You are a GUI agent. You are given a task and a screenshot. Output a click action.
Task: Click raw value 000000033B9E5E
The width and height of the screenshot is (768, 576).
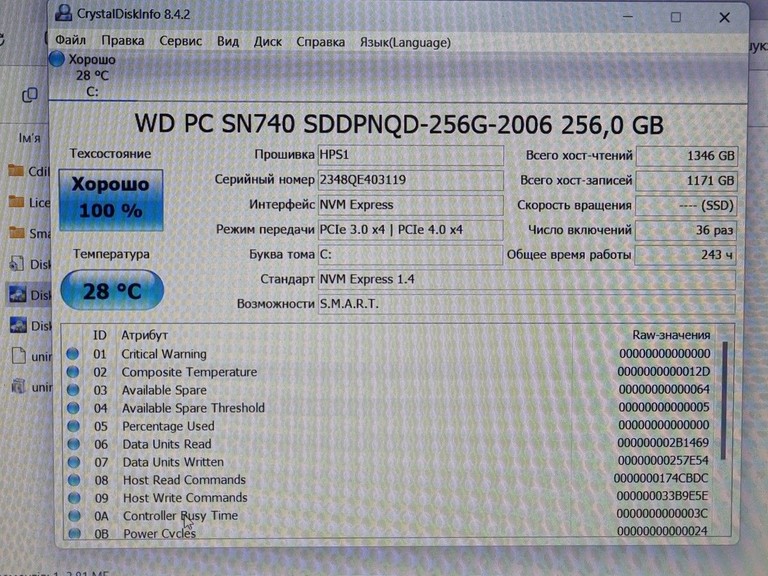(x=662, y=496)
